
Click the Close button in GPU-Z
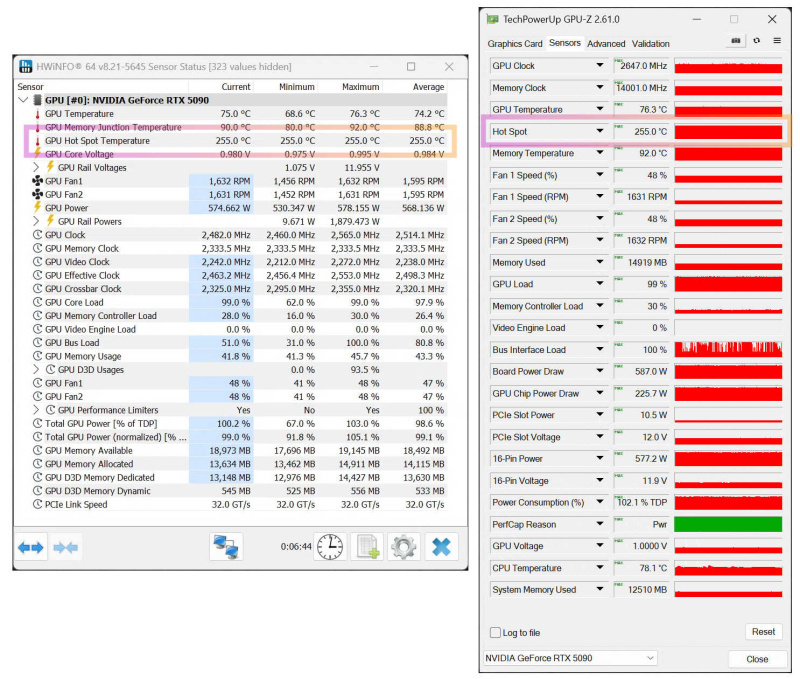[x=757, y=659]
